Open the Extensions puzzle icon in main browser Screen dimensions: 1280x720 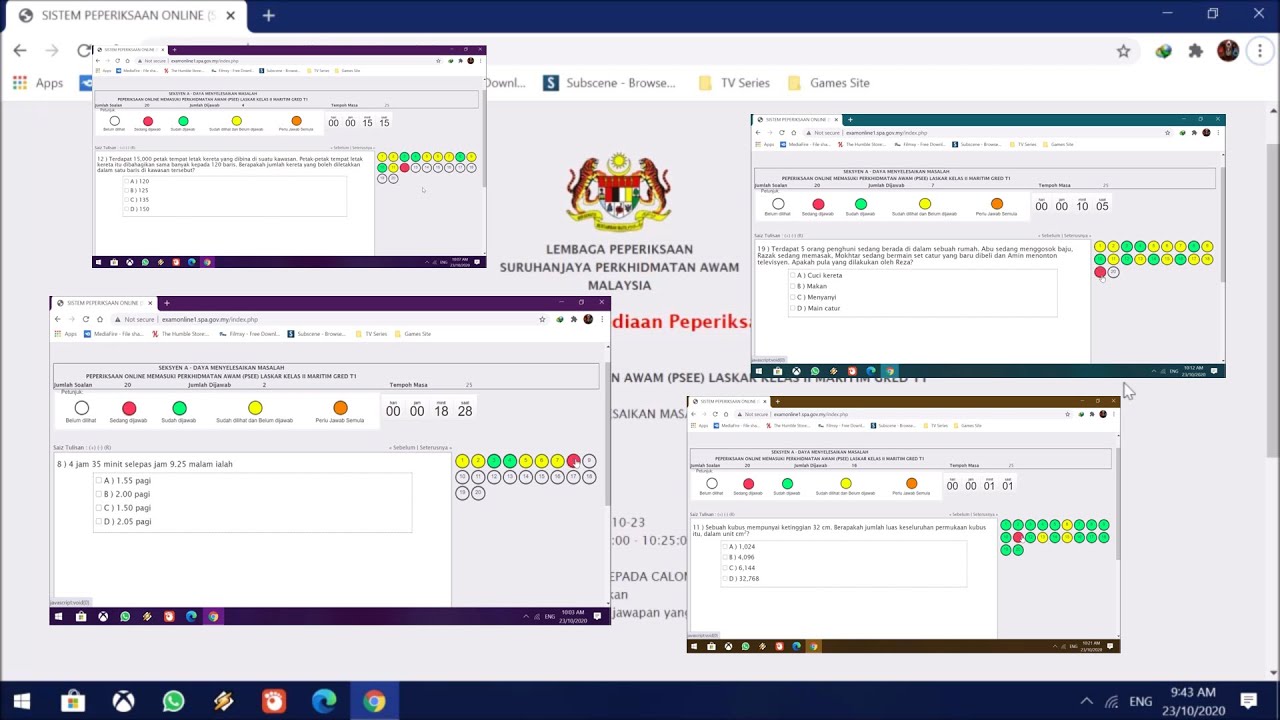(x=1195, y=51)
